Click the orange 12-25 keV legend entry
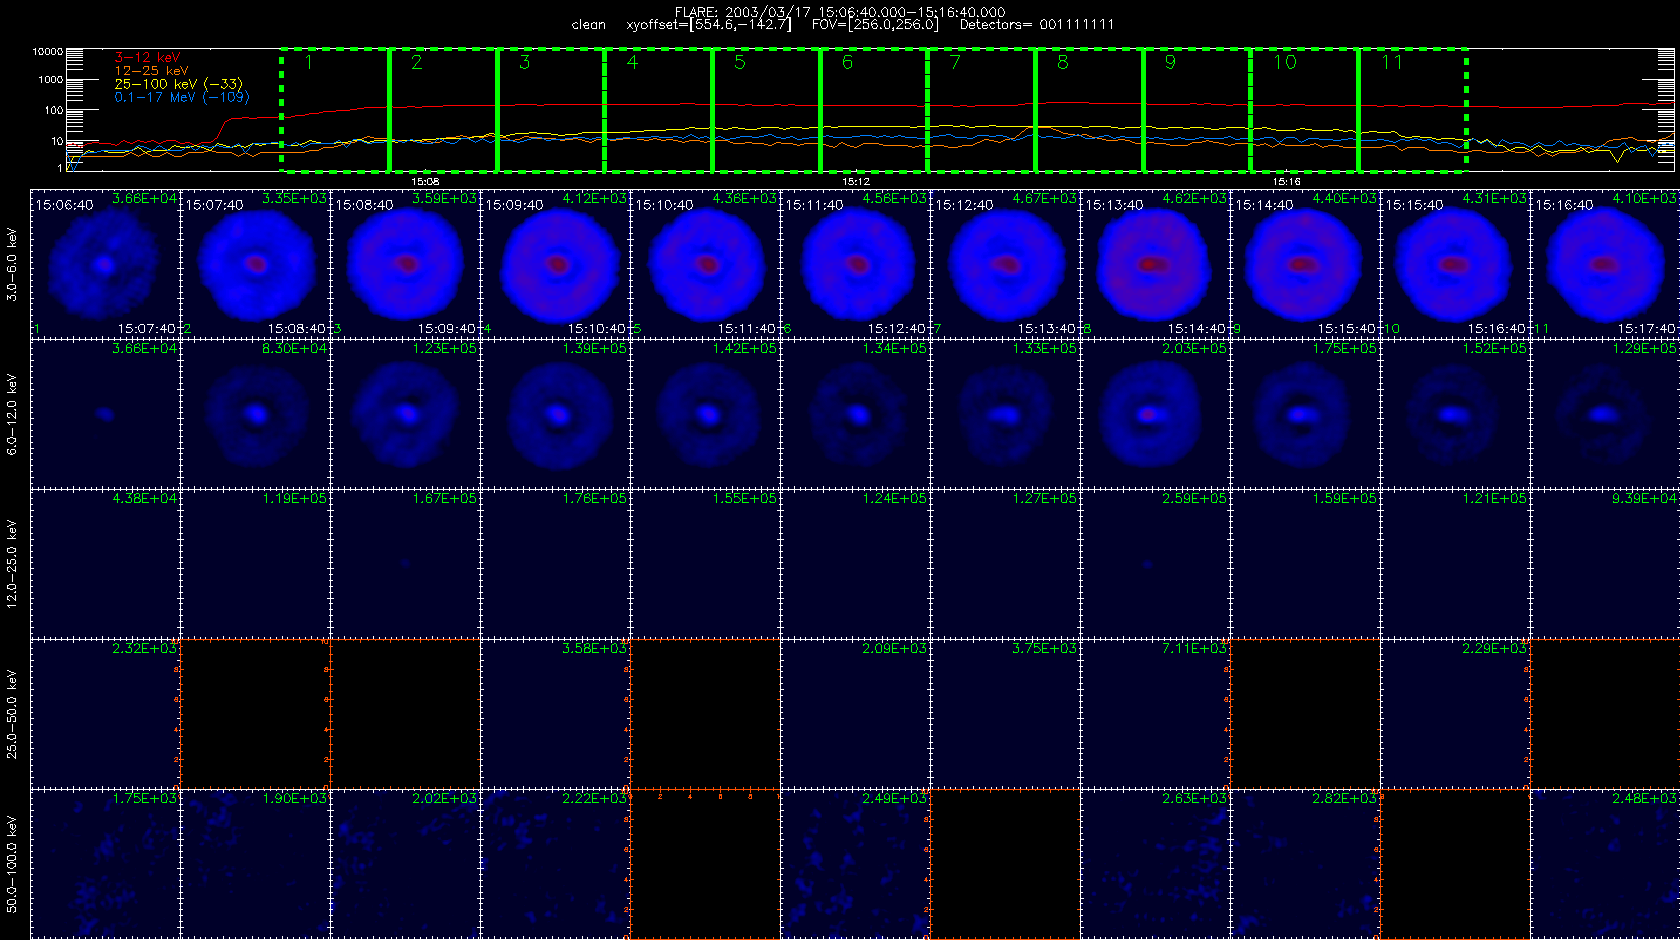Screen dimensions: 1680x940 151,71
